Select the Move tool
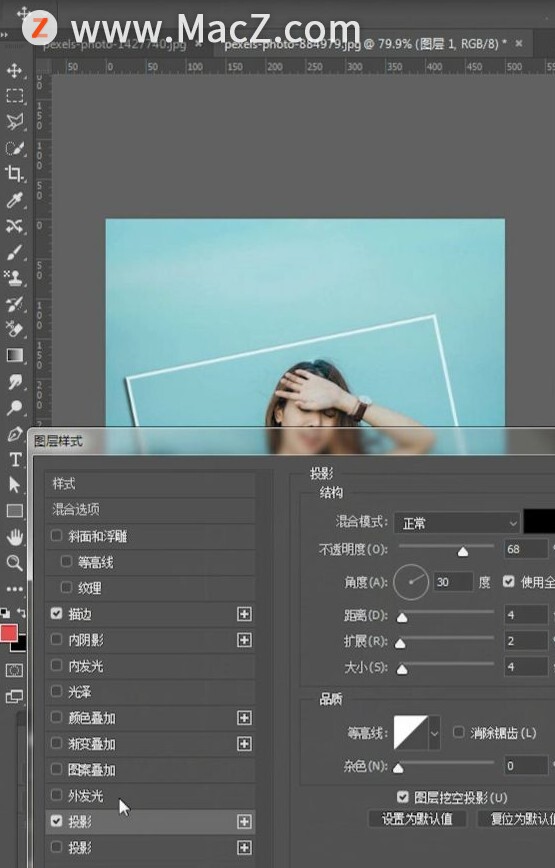Viewport: 555px width, 868px height. click(x=14, y=71)
